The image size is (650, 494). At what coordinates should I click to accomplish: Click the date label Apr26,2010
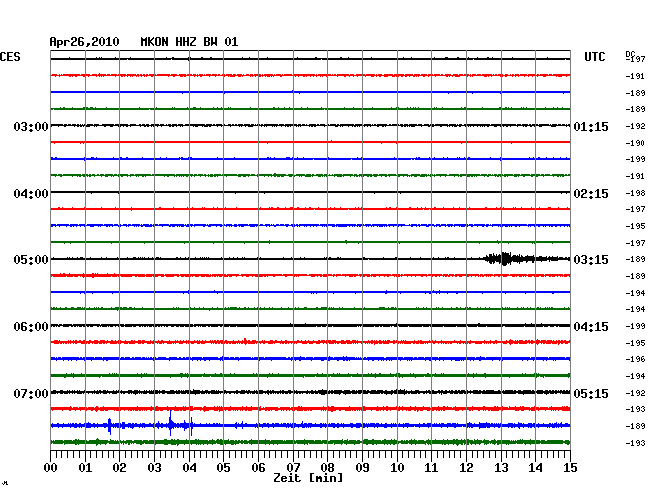85,42
